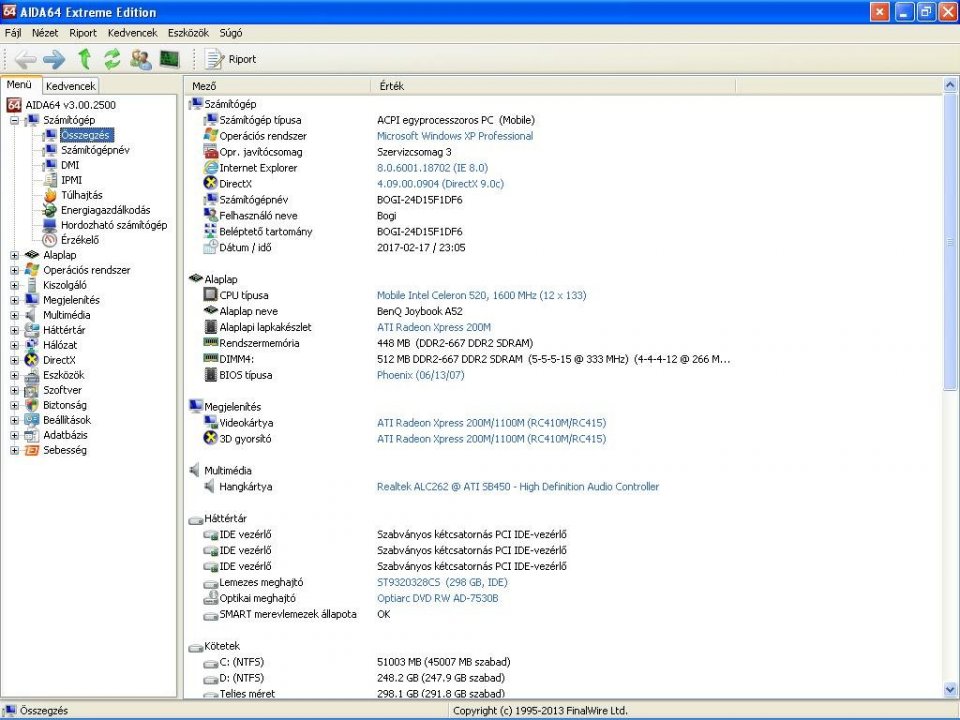Viewport: 960px width, 720px height.
Task: Open the Kedvencek menu in the menu bar
Action: point(132,33)
